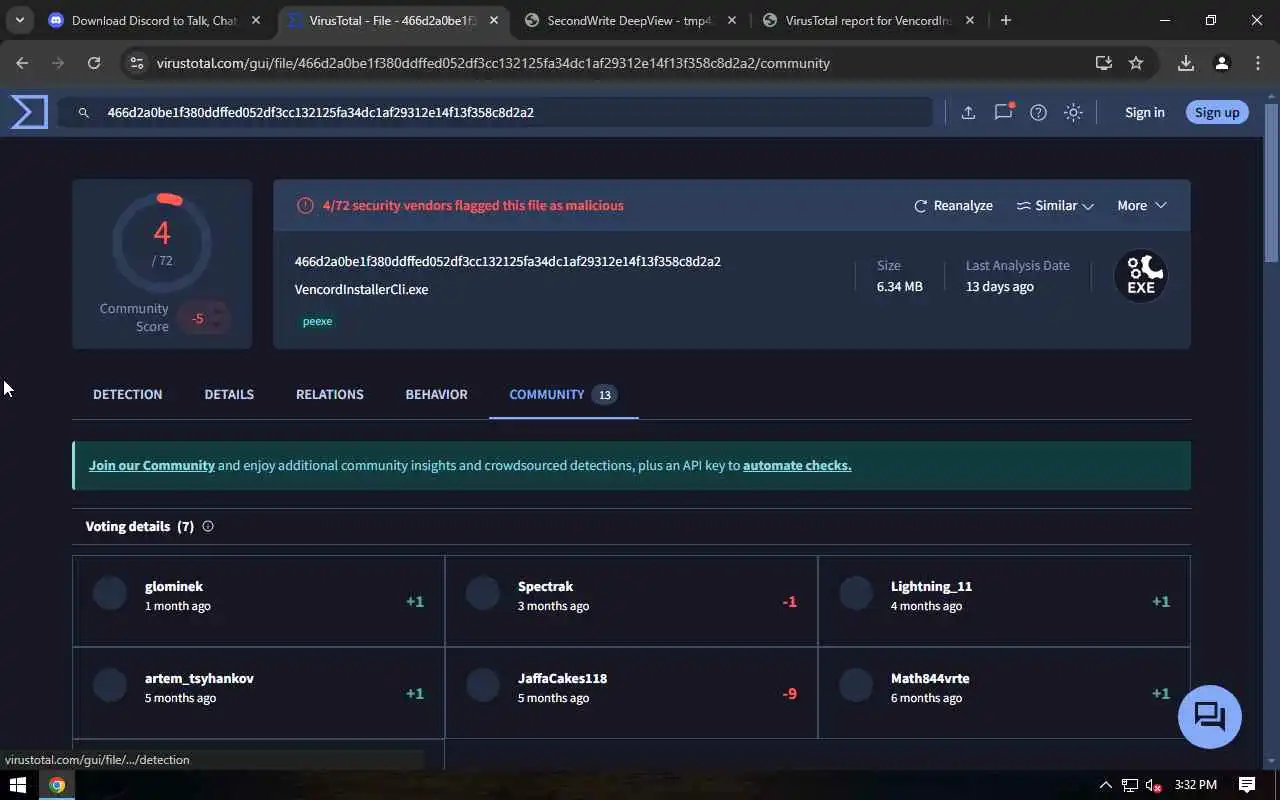Click the muted volume tray icon
1280x800 pixels.
(x=1154, y=785)
